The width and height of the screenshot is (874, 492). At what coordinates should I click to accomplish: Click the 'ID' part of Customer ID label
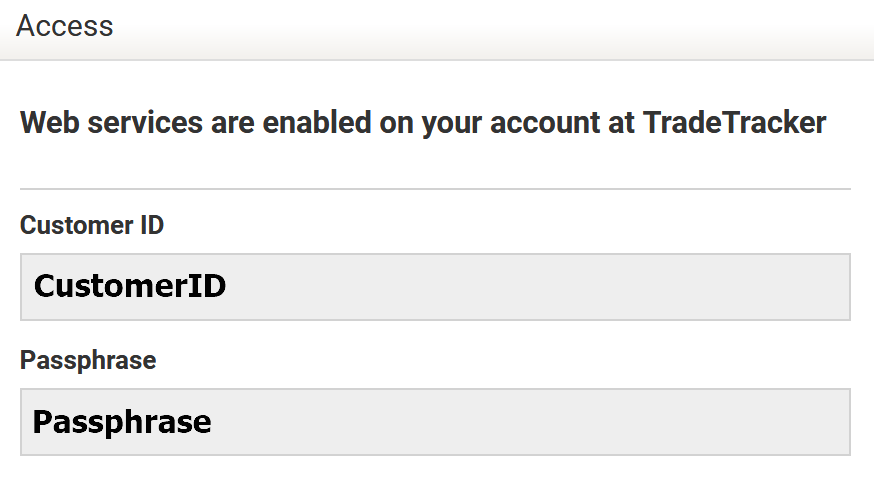click(152, 225)
